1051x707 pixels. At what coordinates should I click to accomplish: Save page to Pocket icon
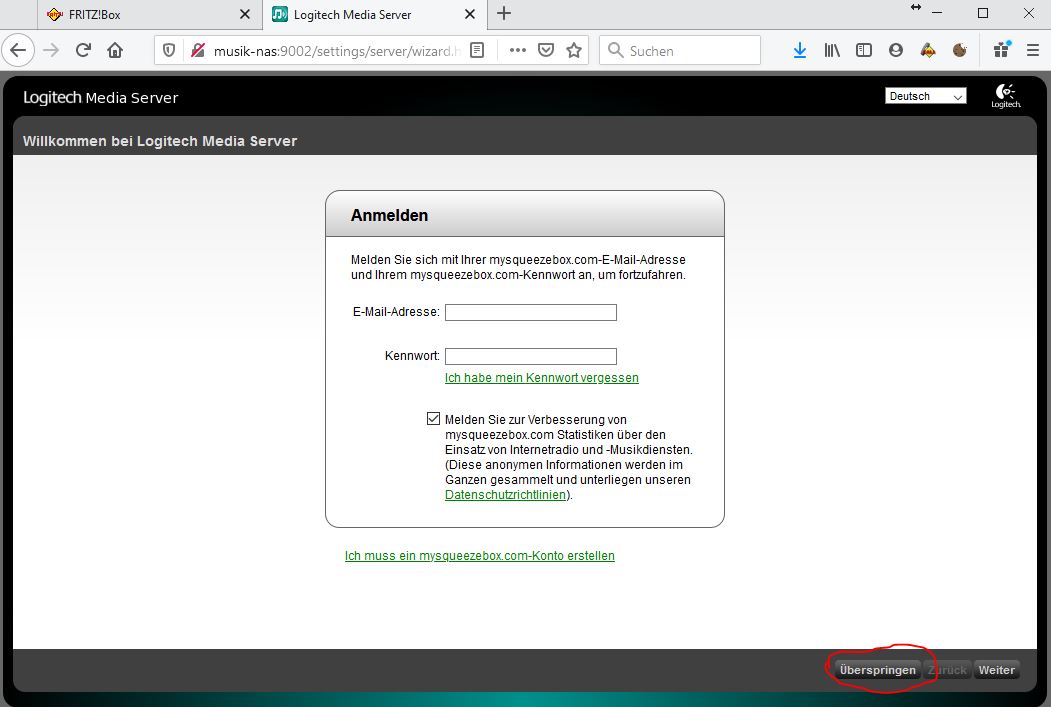pos(546,50)
